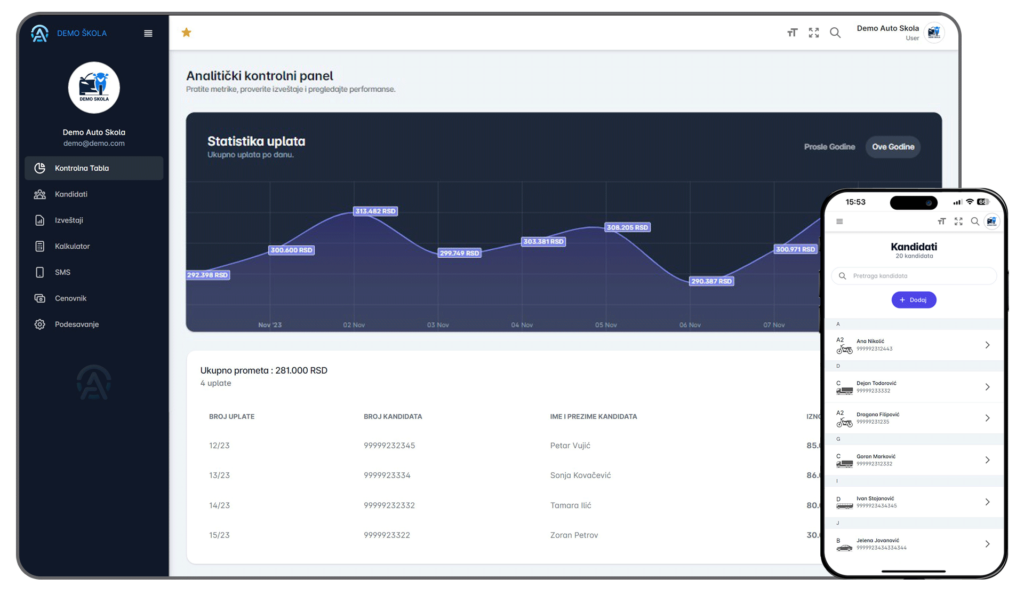
Task: Expand Dejan Todorović candidate row chevron
Action: (x=987, y=387)
